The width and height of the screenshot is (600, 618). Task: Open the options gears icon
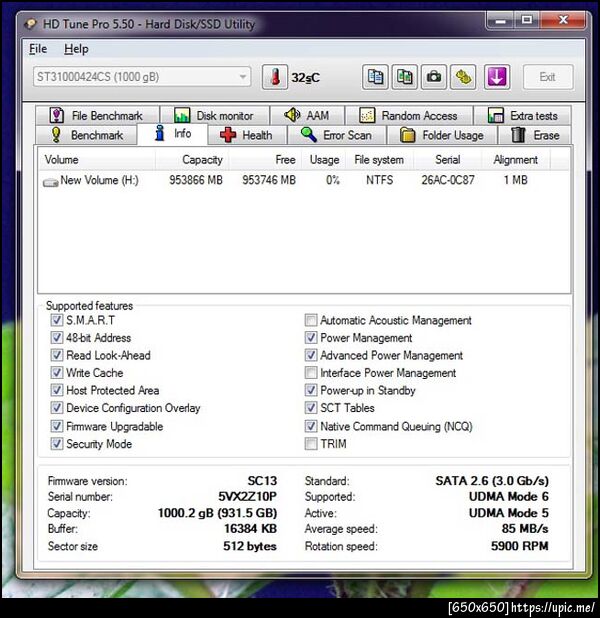tap(463, 77)
